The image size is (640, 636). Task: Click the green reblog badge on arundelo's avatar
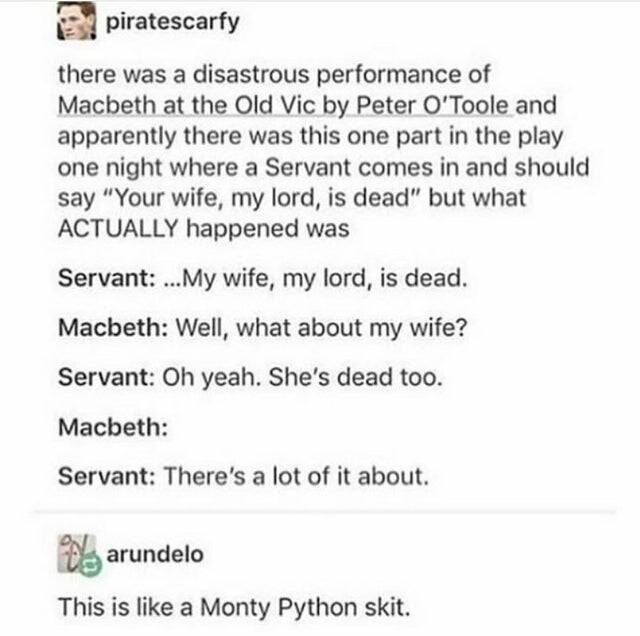click(x=88, y=563)
